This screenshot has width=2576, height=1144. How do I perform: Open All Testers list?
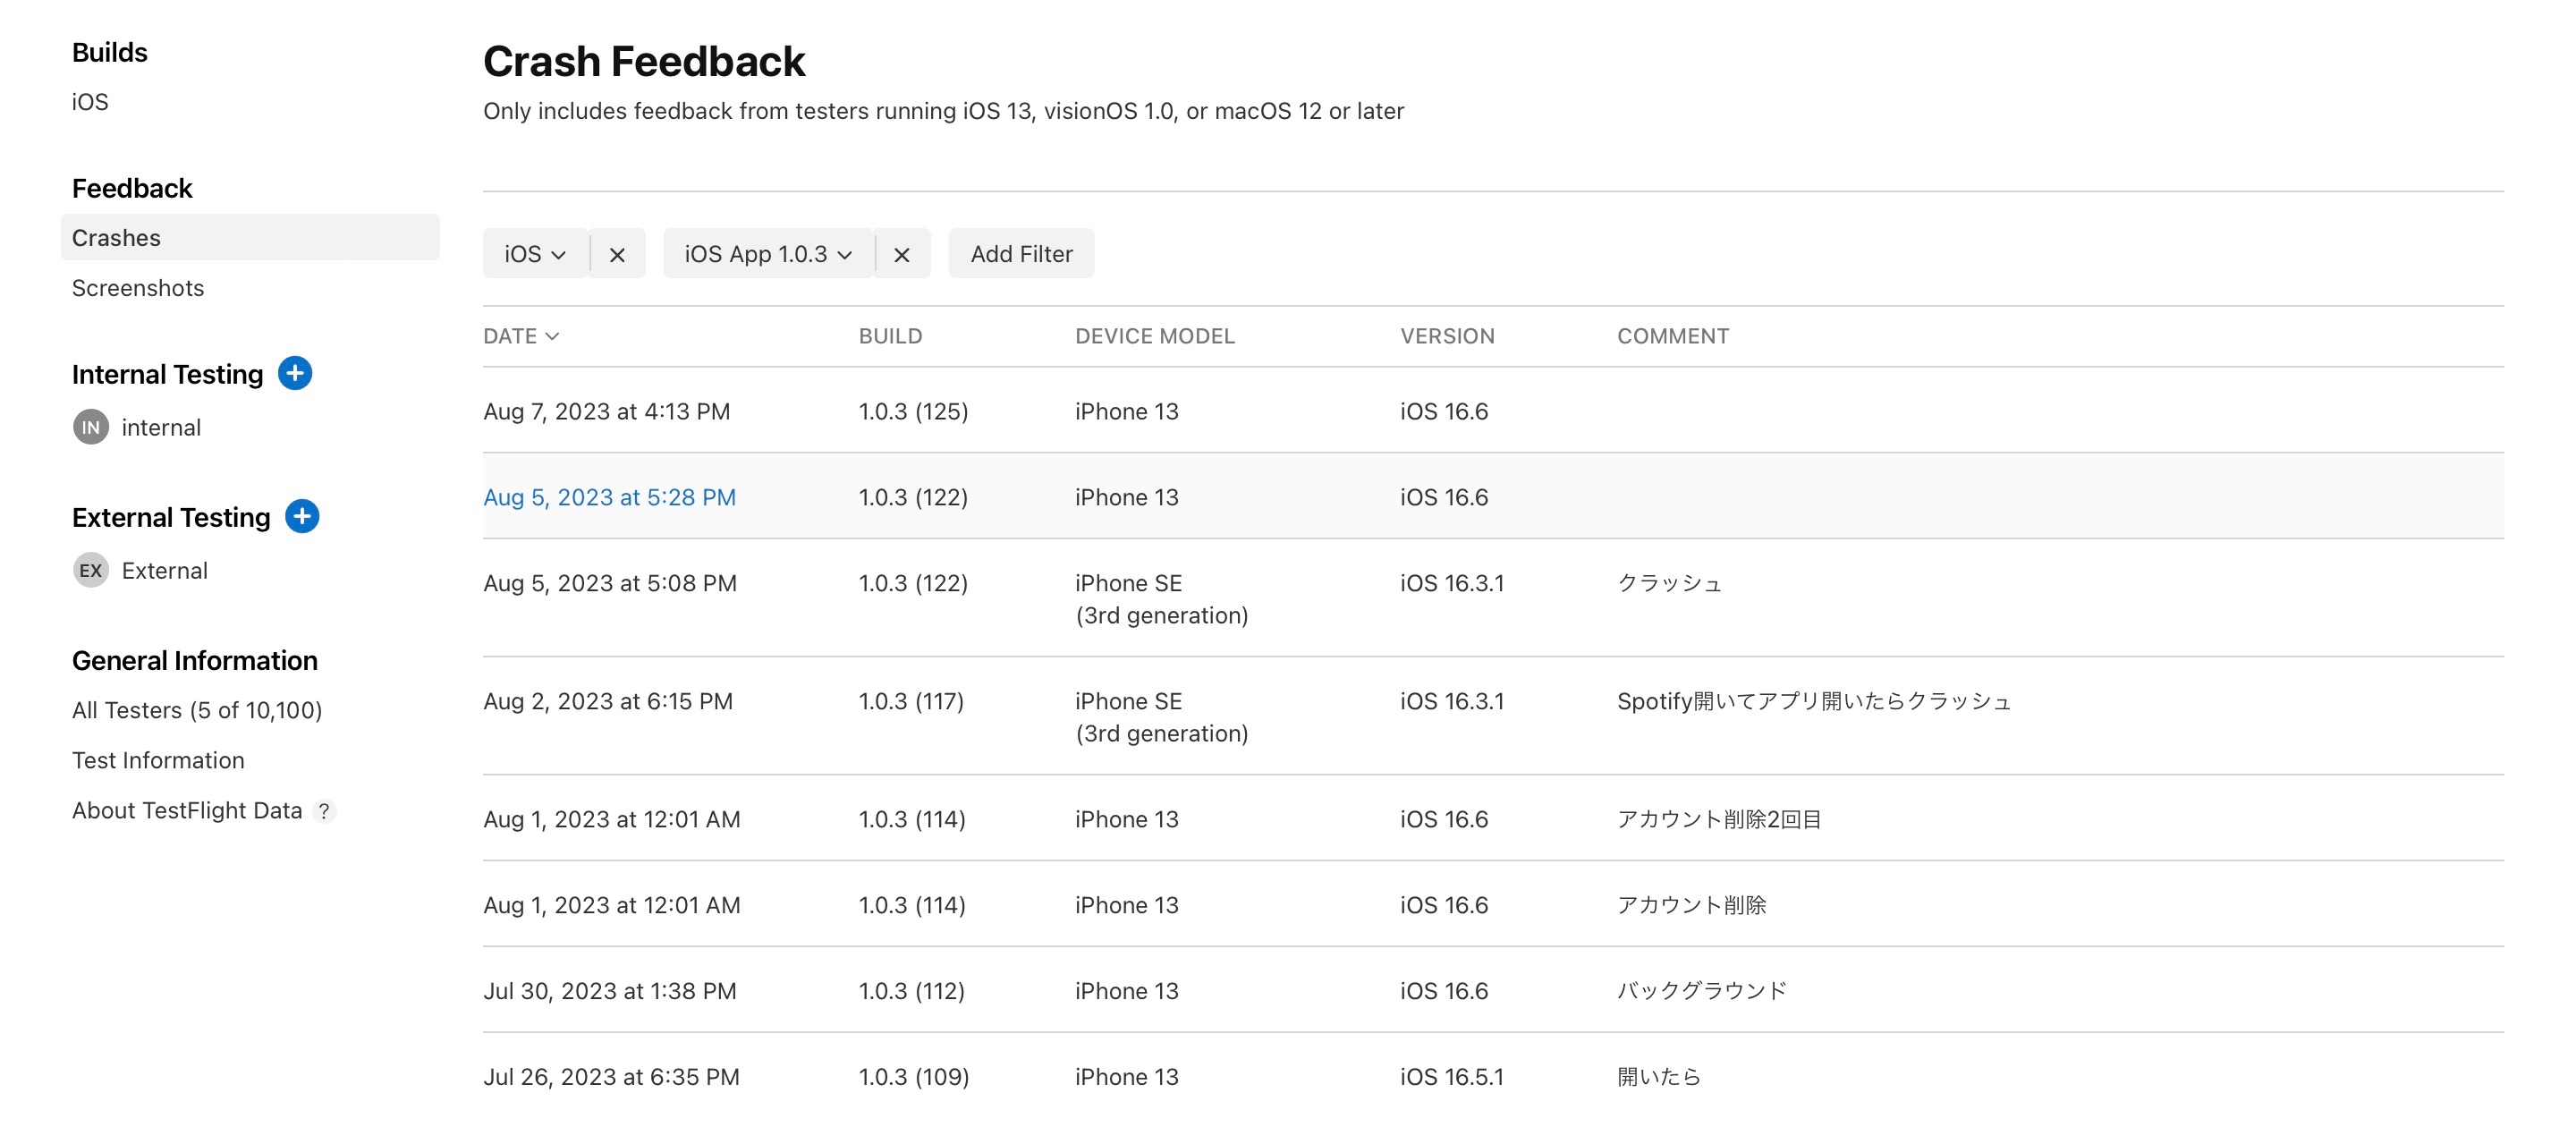pos(197,710)
